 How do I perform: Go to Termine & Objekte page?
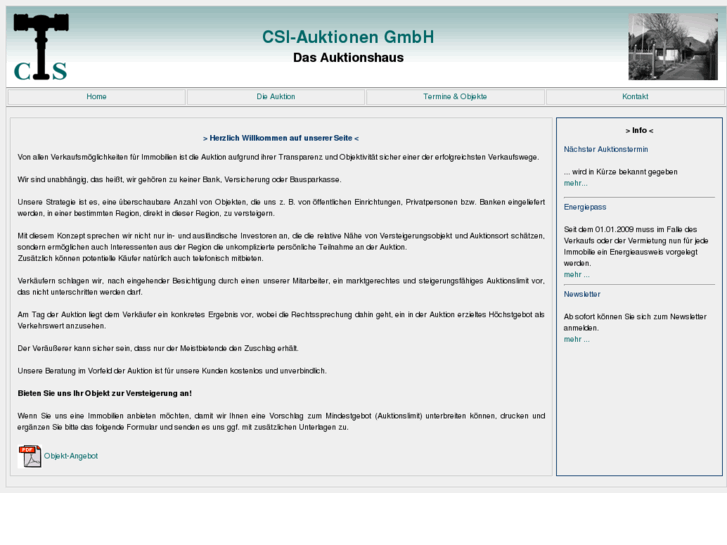(x=455, y=96)
